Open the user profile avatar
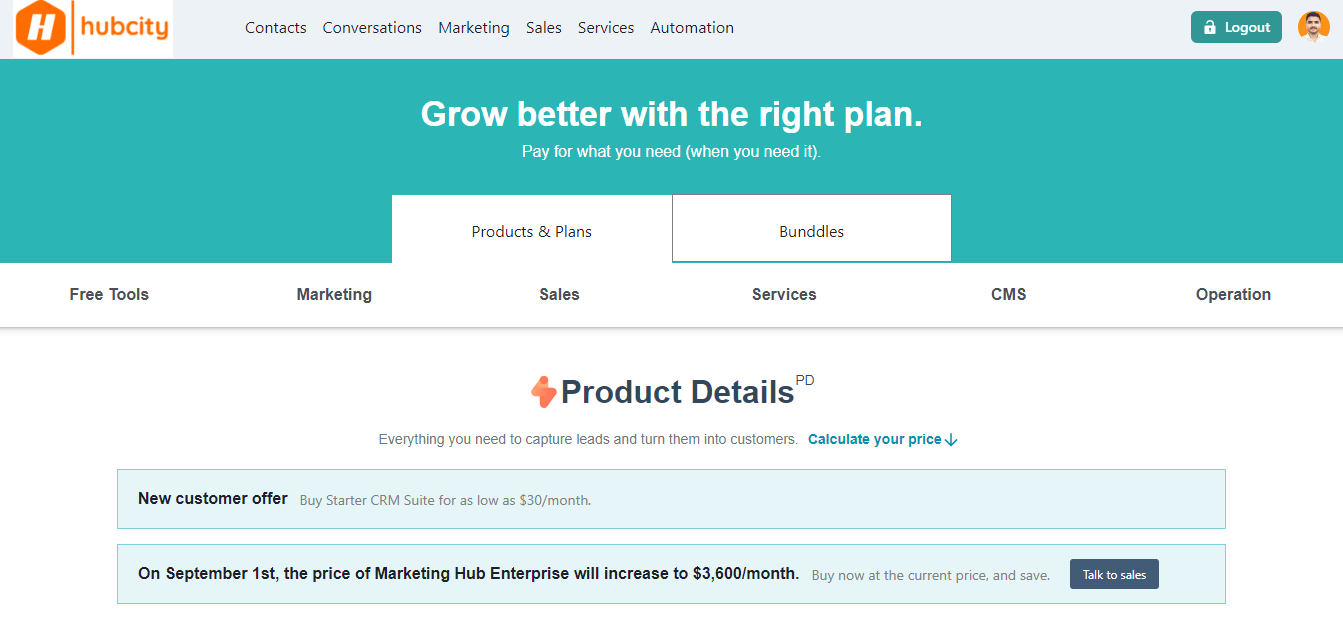The image size is (1343, 619). [1313, 27]
